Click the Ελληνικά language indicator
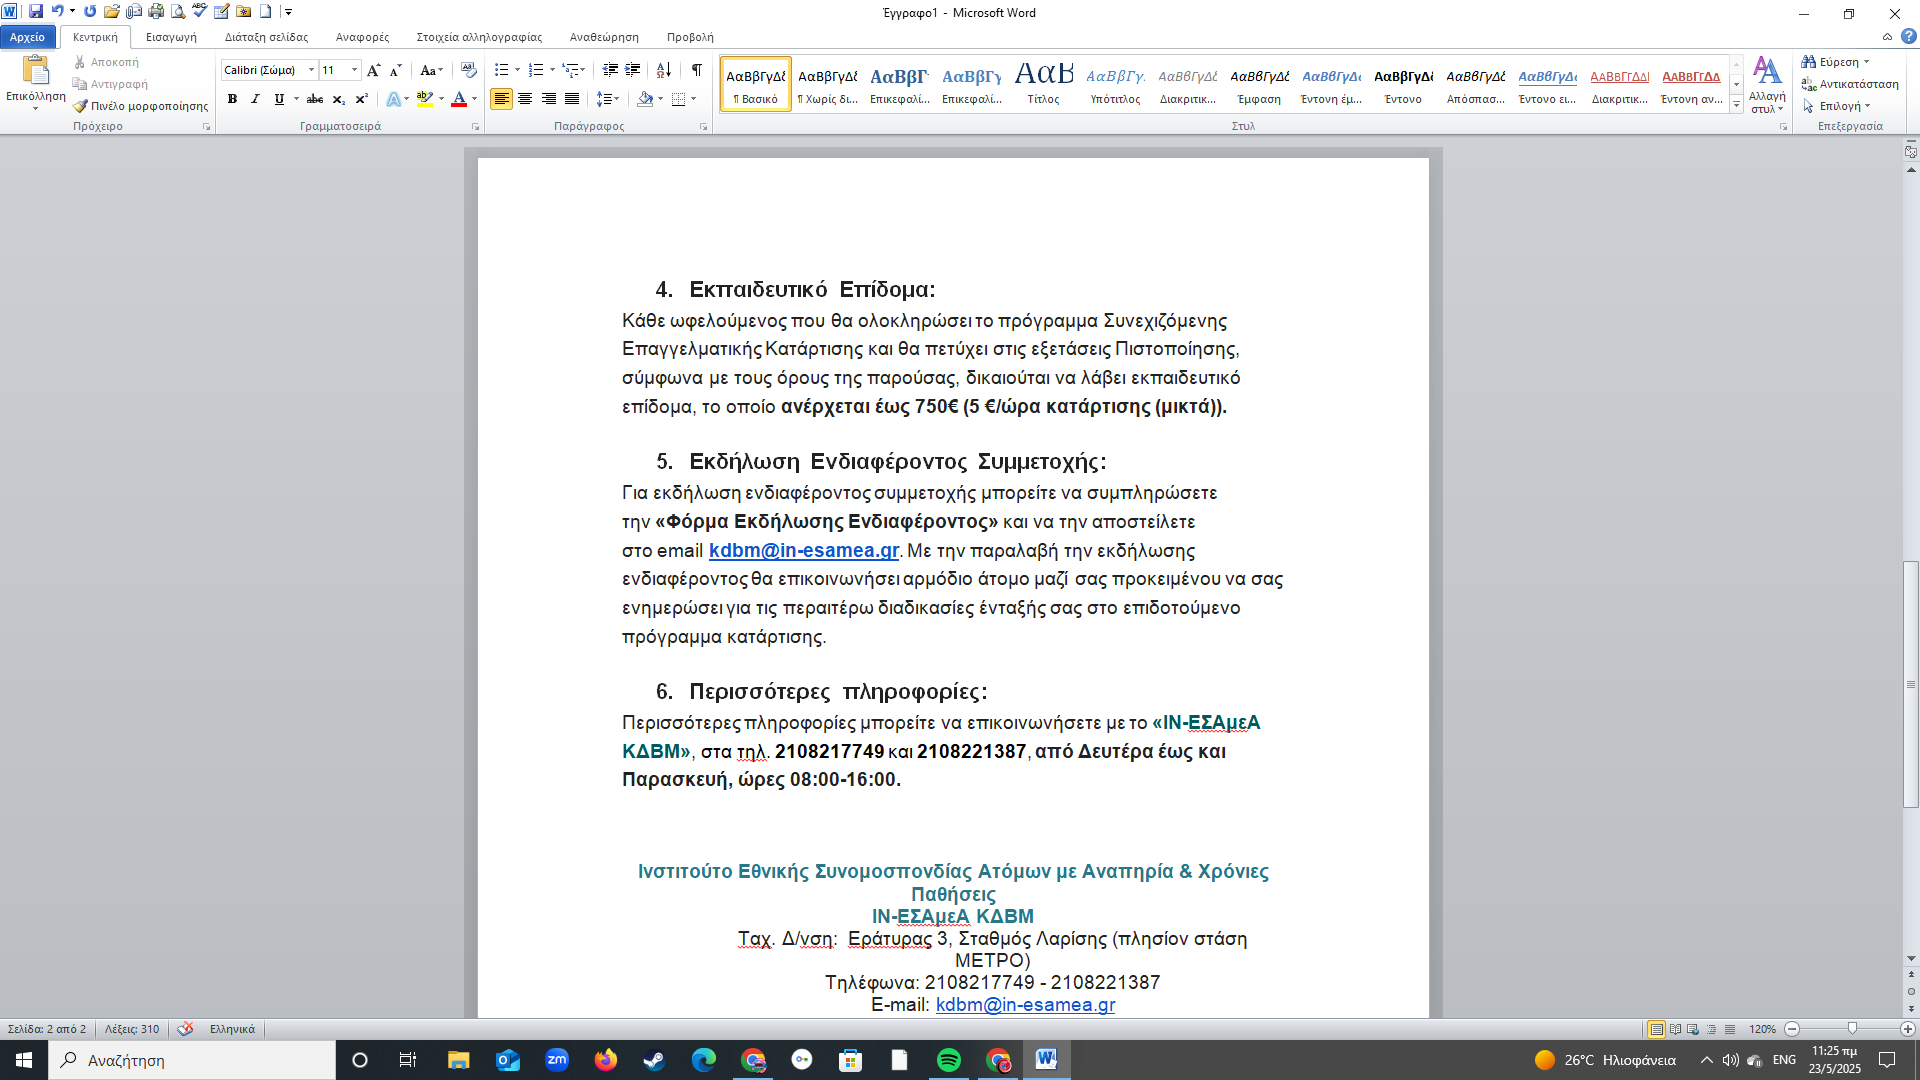The height and width of the screenshot is (1080, 1920). (232, 1029)
